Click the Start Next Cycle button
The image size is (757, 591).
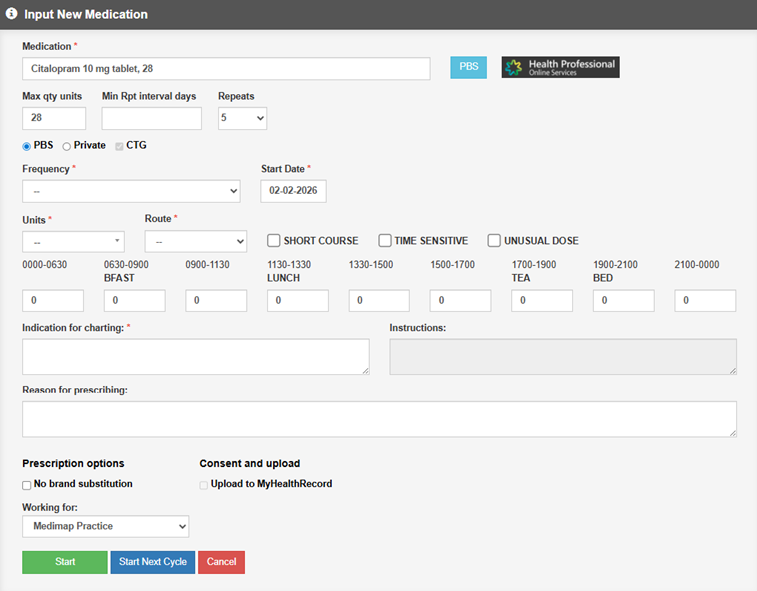[x=152, y=562]
